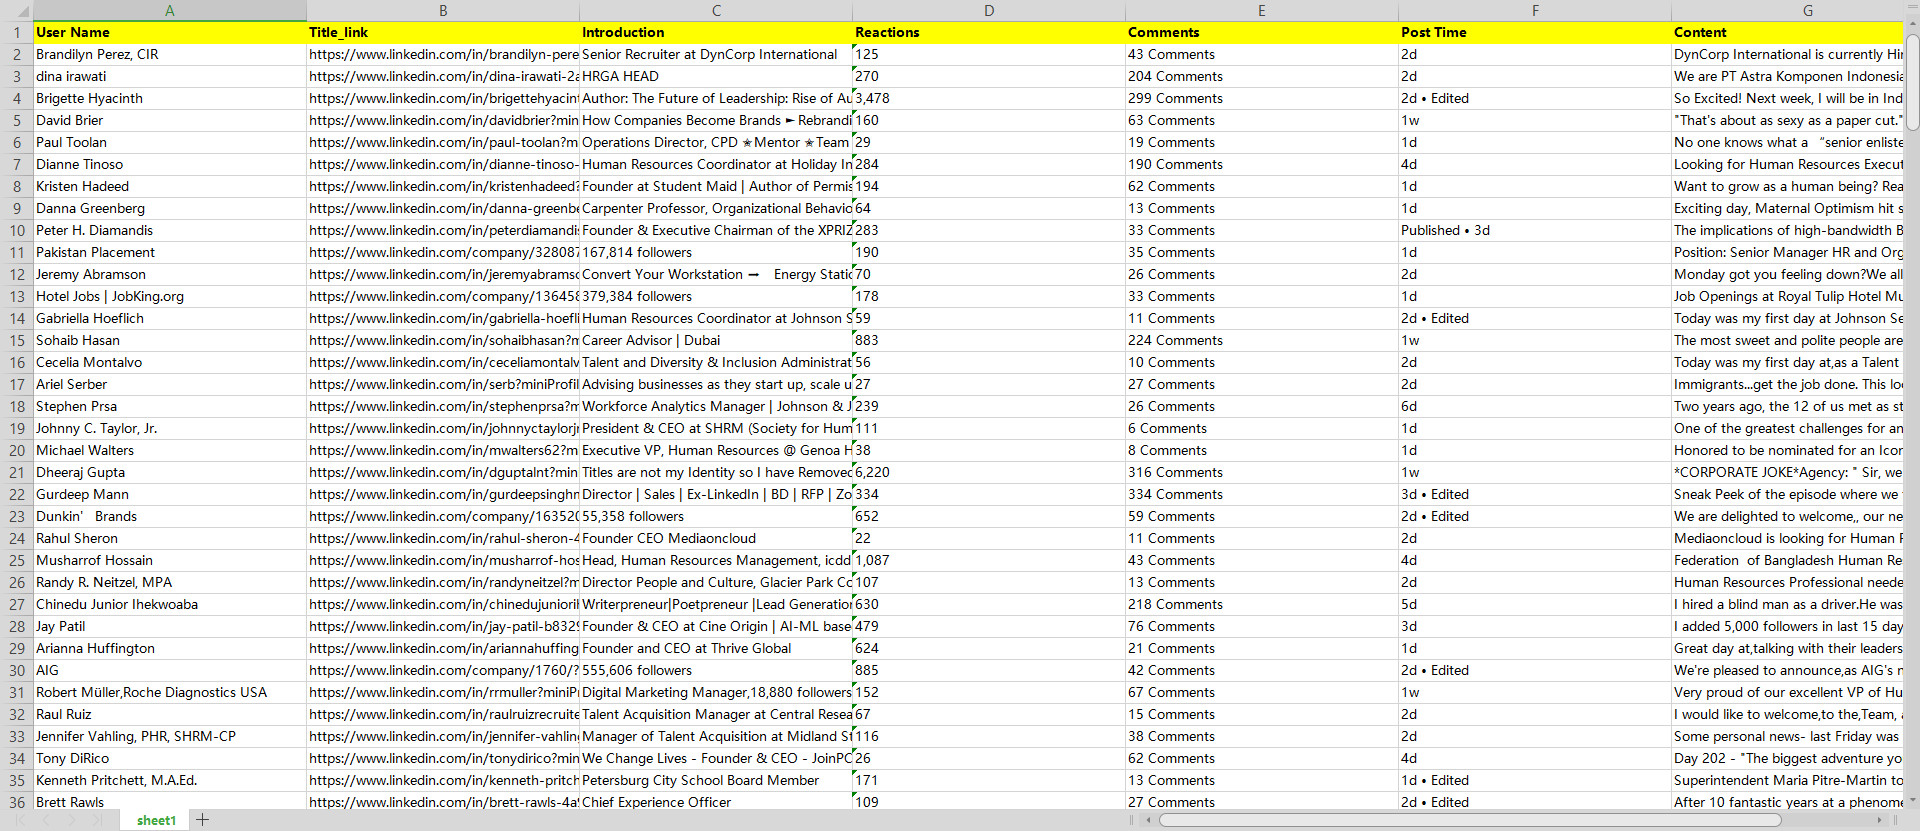The width and height of the screenshot is (1920, 831).
Task: Click the 'Published • 3d' post time cell
Action: click(1534, 230)
